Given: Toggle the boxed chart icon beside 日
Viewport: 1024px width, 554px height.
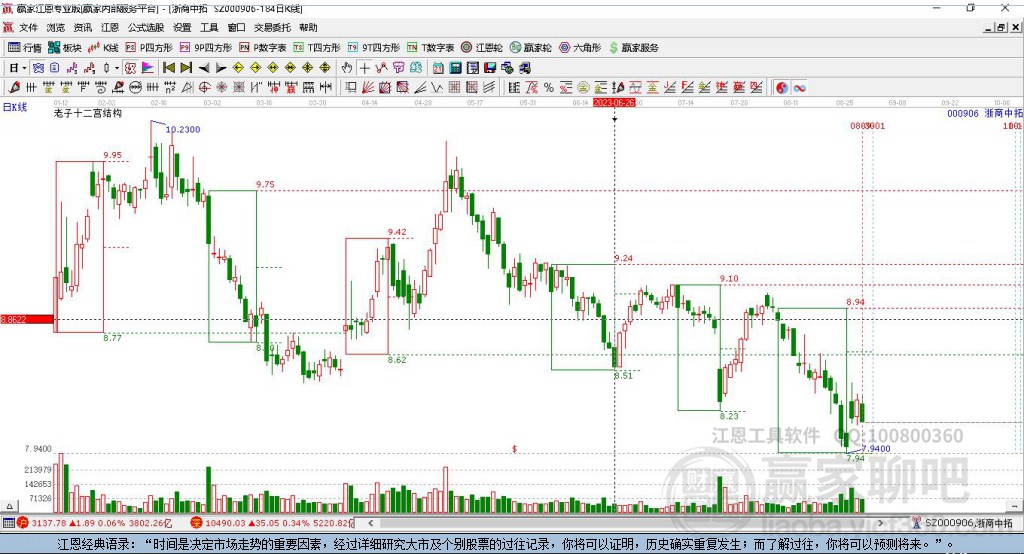Looking at the screenshot, I should (38, 68).
